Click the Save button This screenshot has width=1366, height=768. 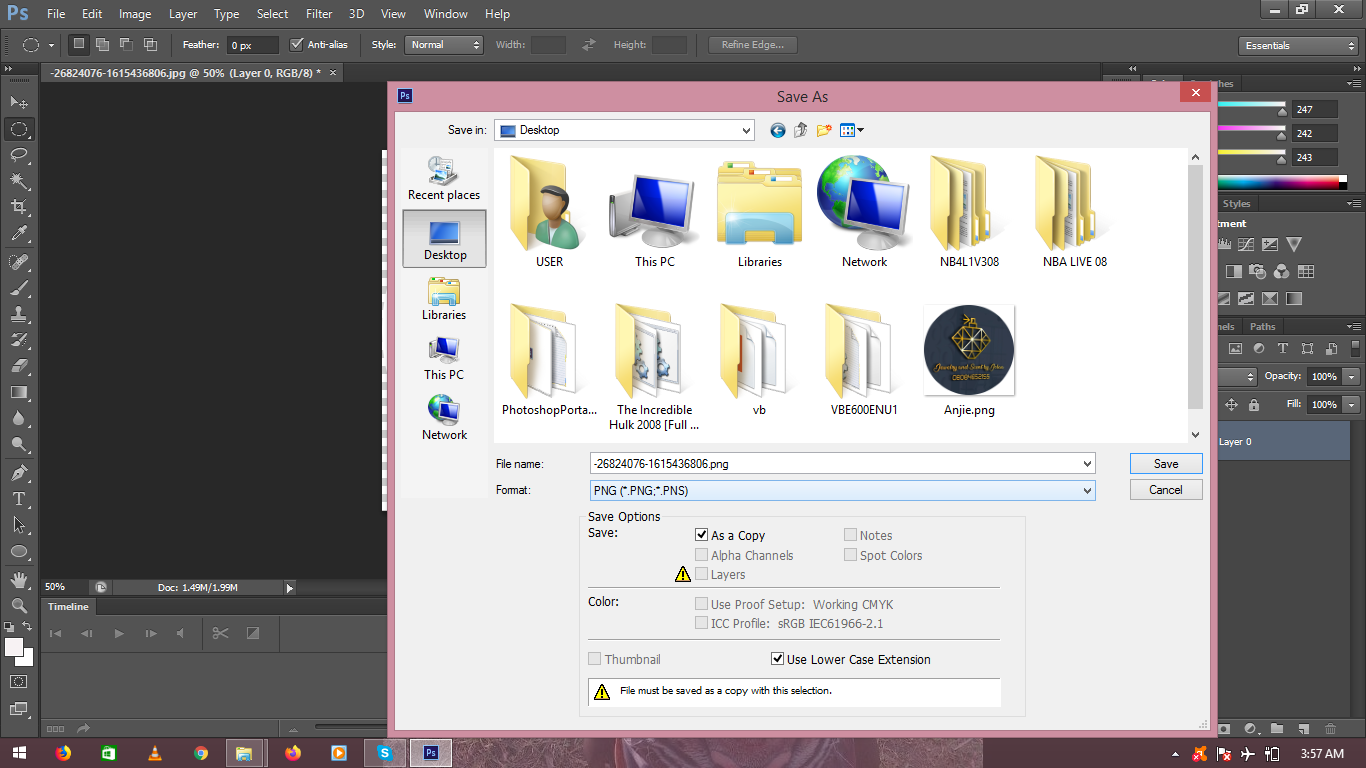1166,464
